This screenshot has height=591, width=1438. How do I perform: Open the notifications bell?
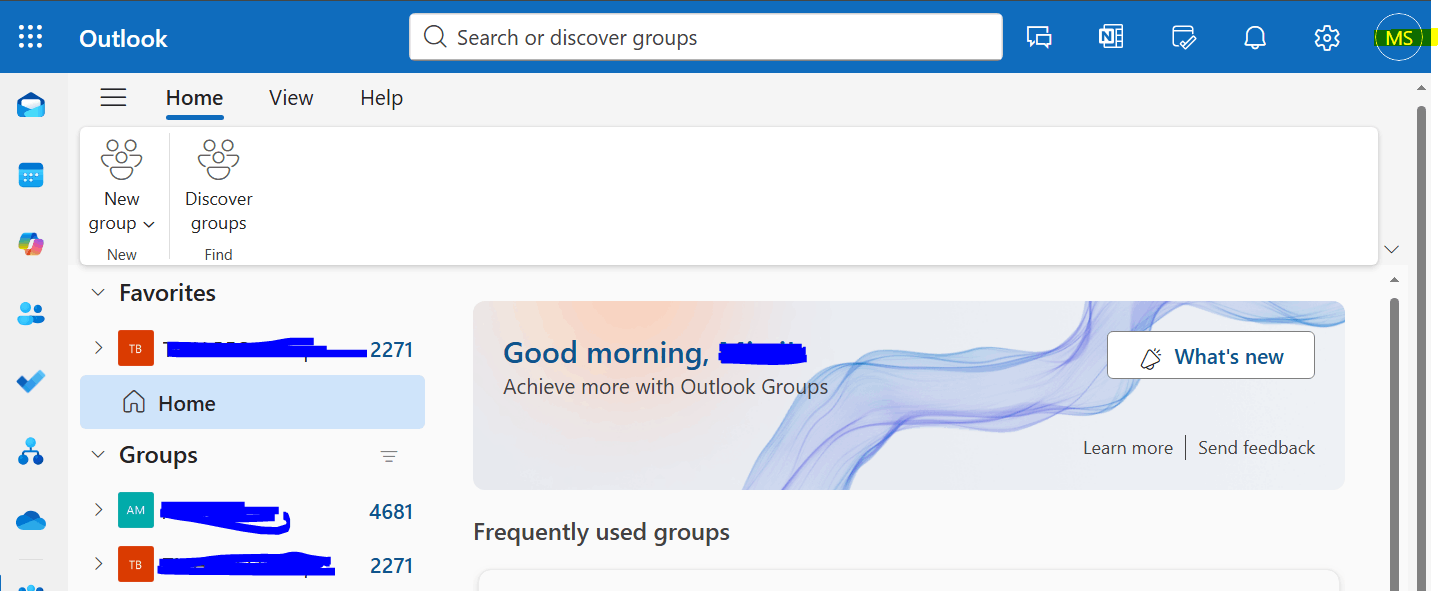1255,38
